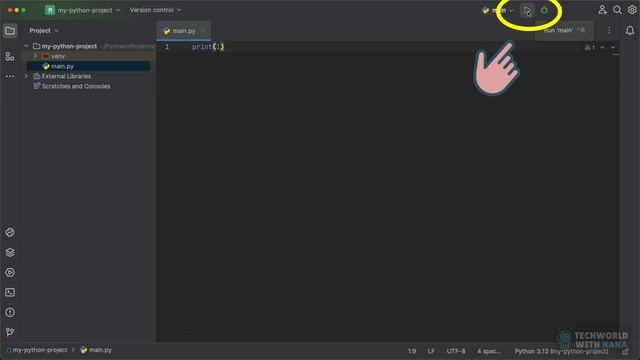Open the caret position 1:9 widget
The image size is (640, 360).
[x=412, y=351]
